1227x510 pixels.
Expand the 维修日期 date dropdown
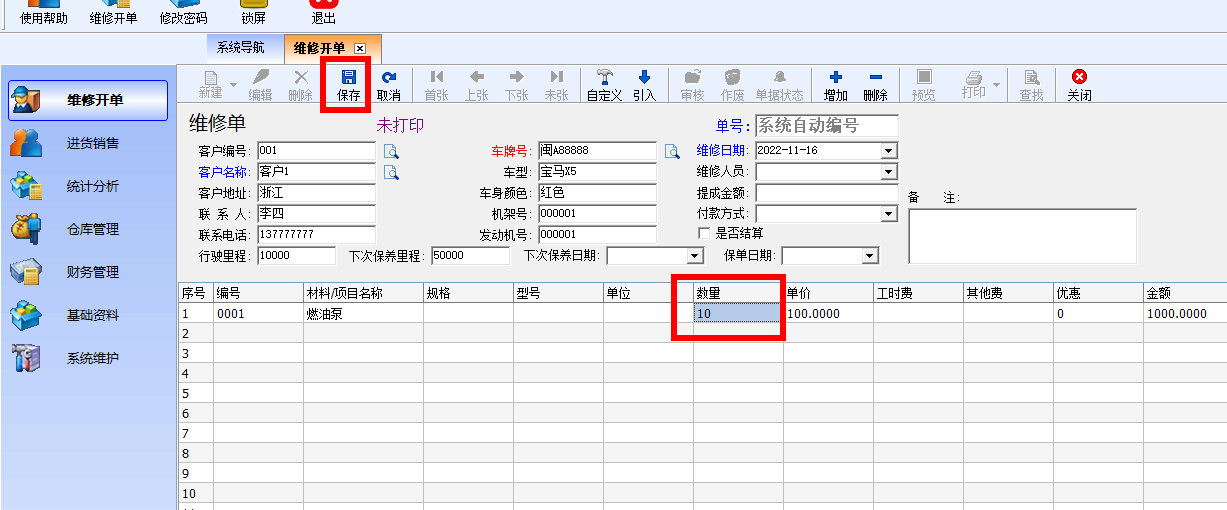coord(889,151)
